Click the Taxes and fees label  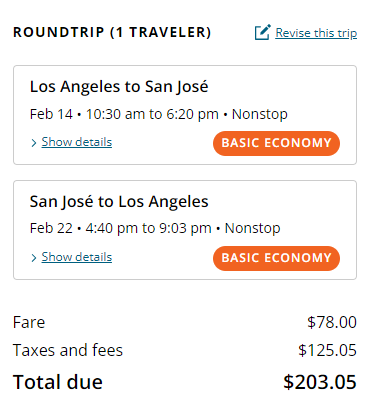click(x=68, y=350)
